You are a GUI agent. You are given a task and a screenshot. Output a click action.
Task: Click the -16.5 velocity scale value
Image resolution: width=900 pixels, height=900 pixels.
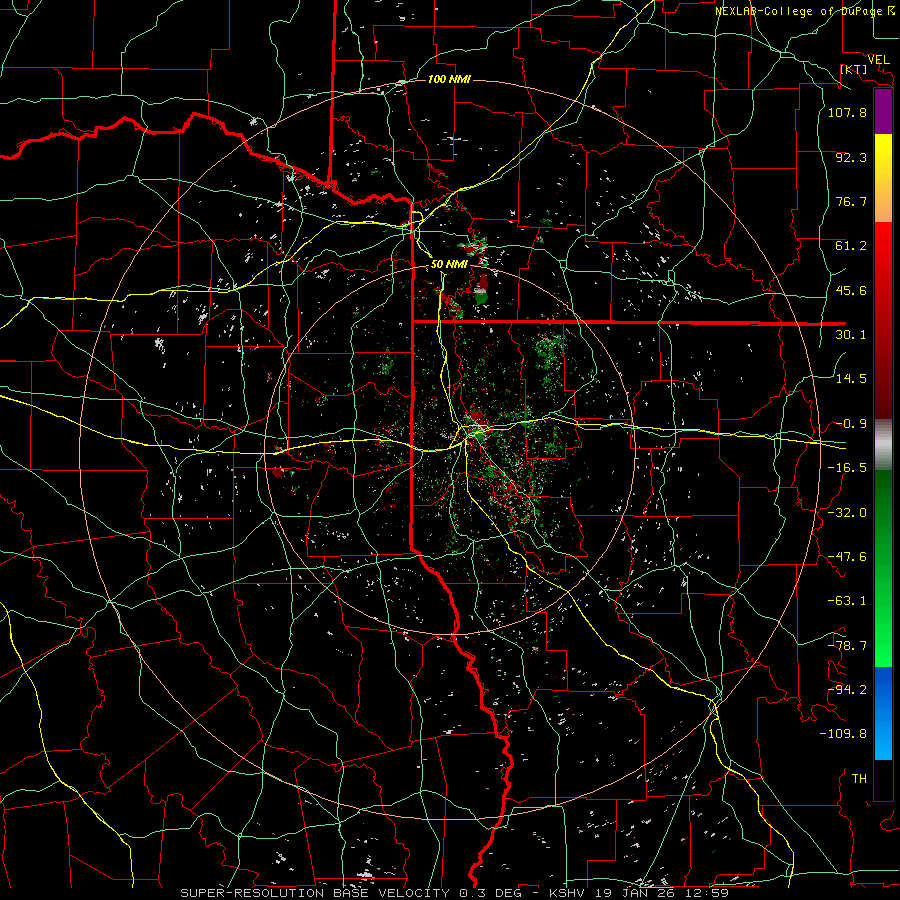(847, 468)
